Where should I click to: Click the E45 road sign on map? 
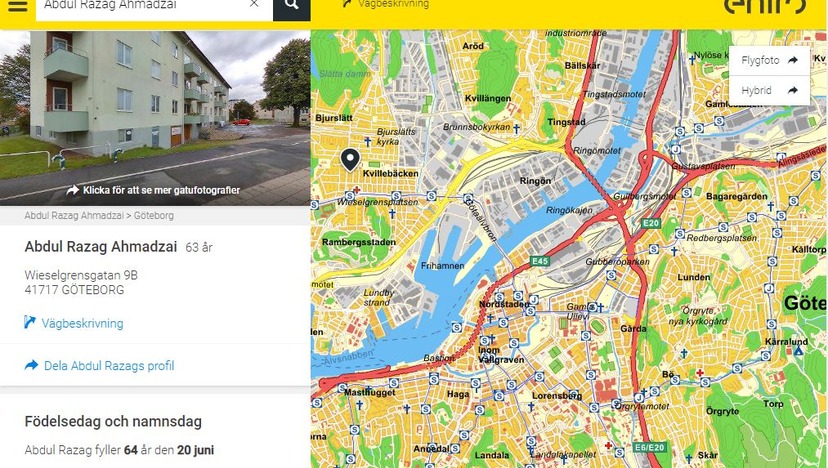point(540,261)
